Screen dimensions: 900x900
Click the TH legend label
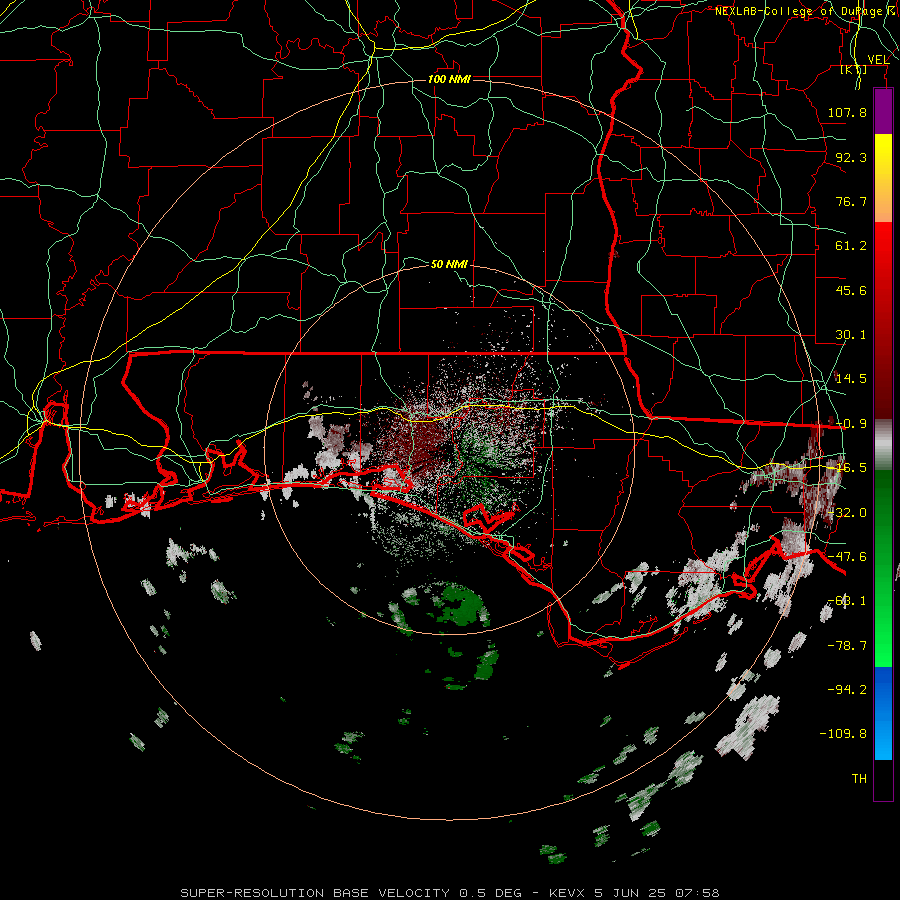[x=859, y=779]
